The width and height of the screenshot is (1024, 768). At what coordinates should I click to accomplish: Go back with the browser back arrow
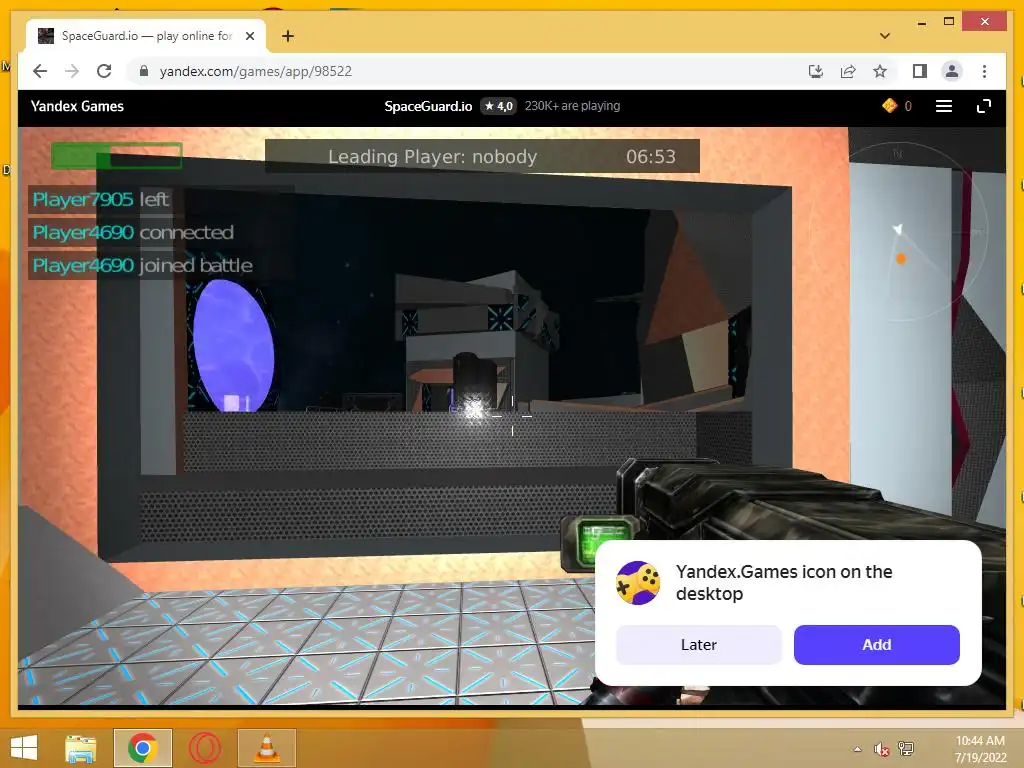(x=40, y=71)
